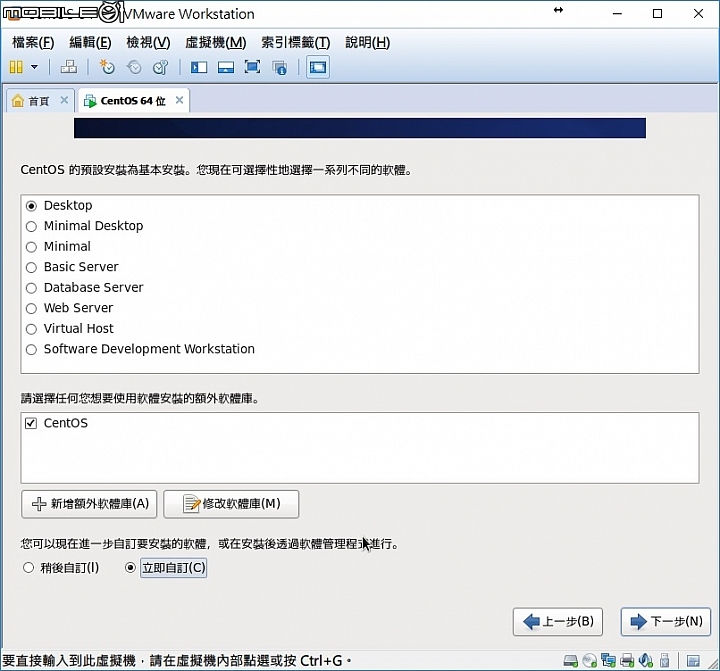Select the Minimal Desktop option
The image size is (720, 671).
click(31, 226)
